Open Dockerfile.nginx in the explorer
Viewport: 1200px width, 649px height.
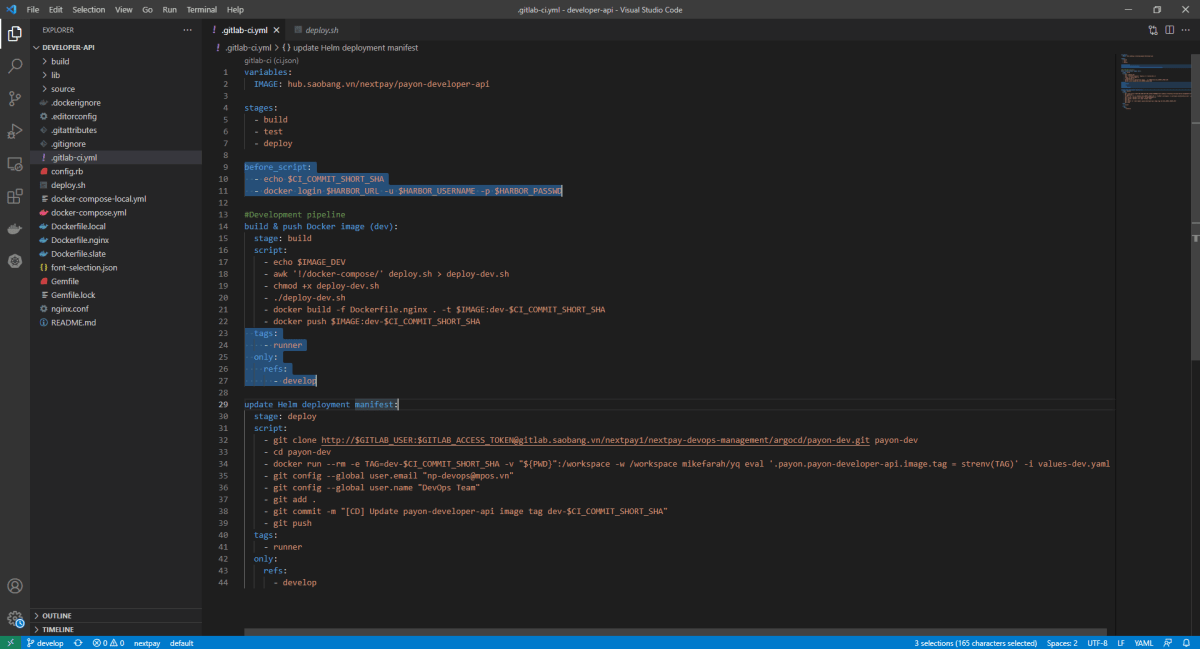(x=80, y=240)
